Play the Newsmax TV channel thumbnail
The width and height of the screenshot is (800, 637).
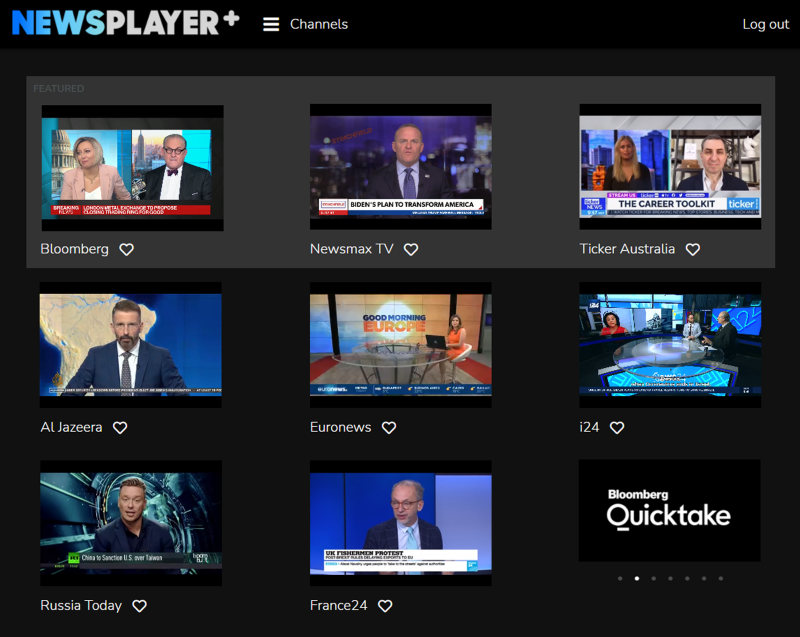(x=401, y=167)
